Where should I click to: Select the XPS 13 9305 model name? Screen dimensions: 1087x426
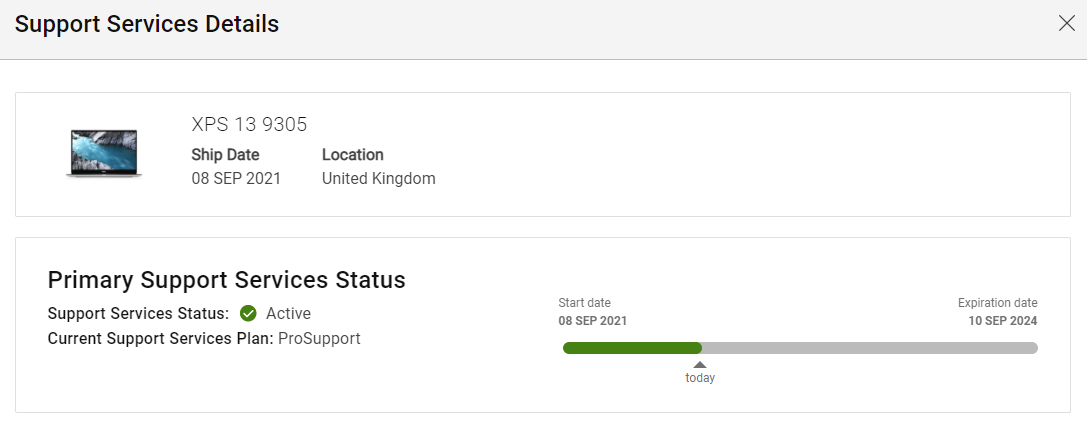click(249, 125)
